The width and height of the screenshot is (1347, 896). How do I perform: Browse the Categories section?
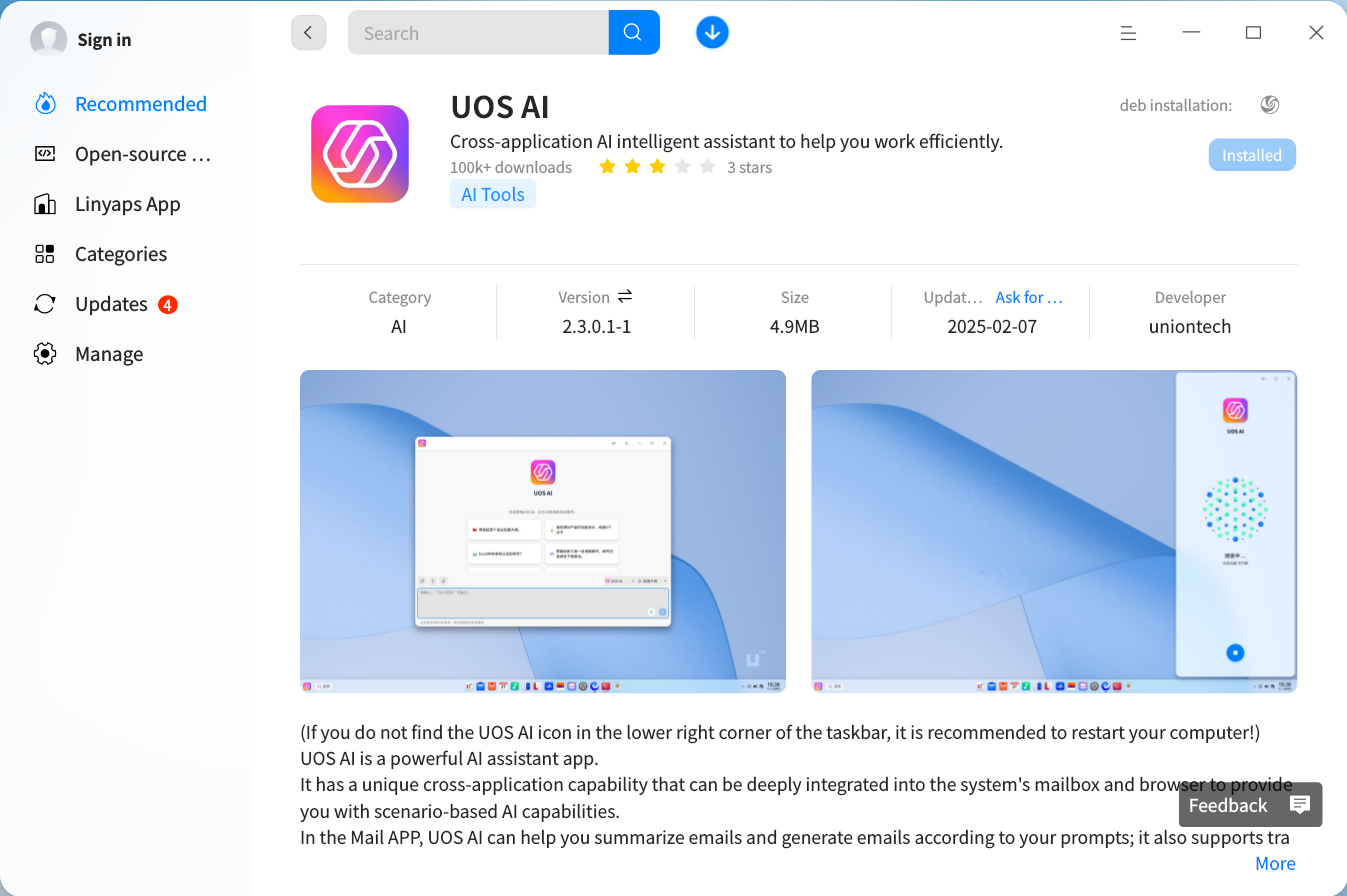point(120,254)
